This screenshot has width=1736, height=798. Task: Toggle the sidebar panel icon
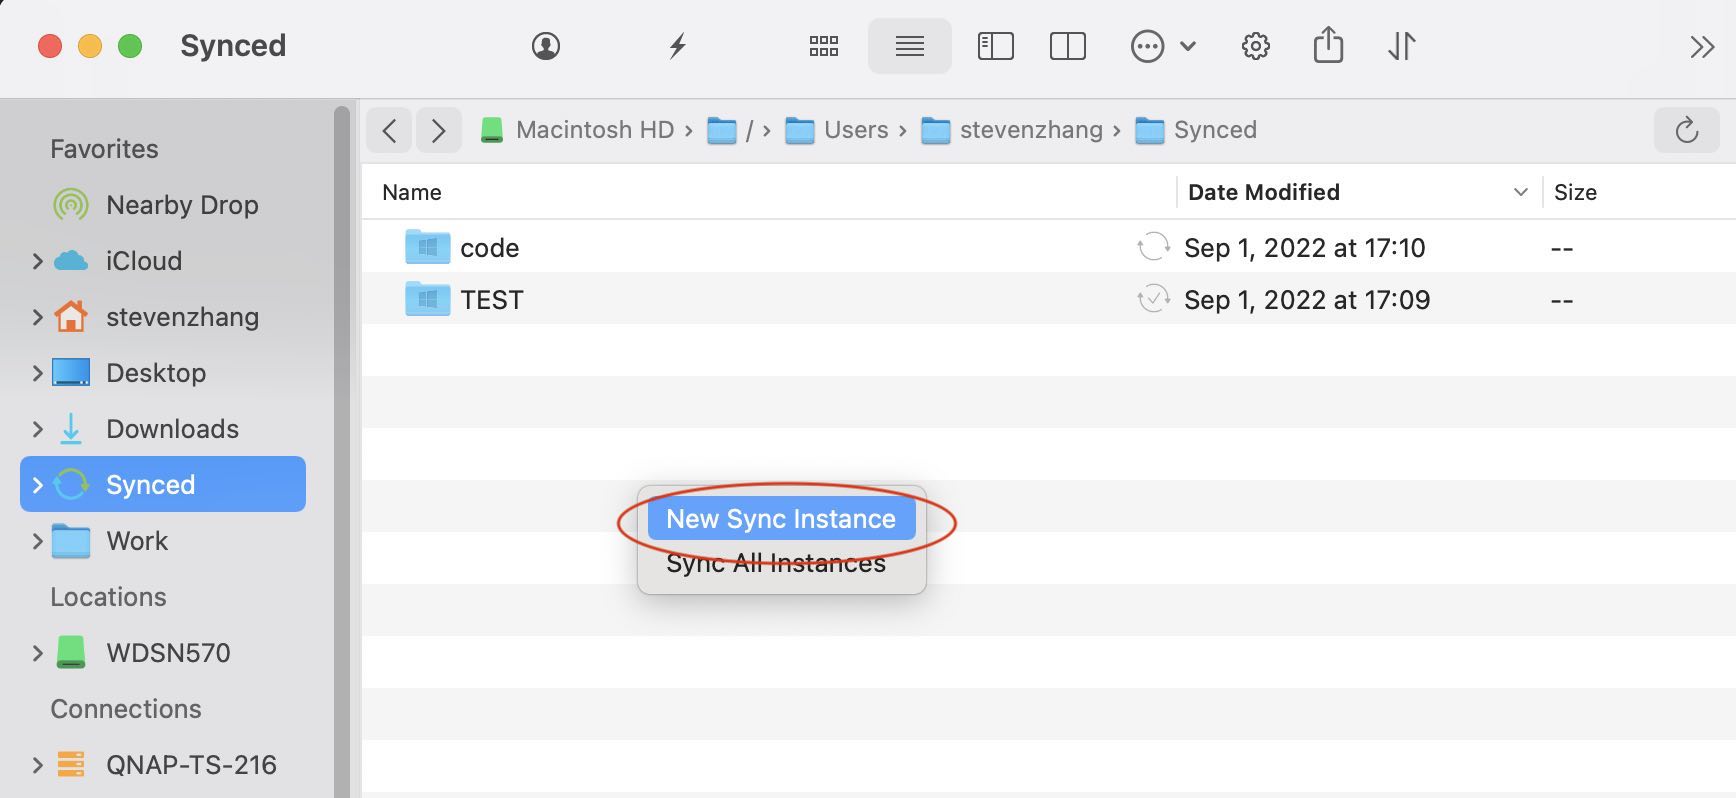click(x=995, y=46)
